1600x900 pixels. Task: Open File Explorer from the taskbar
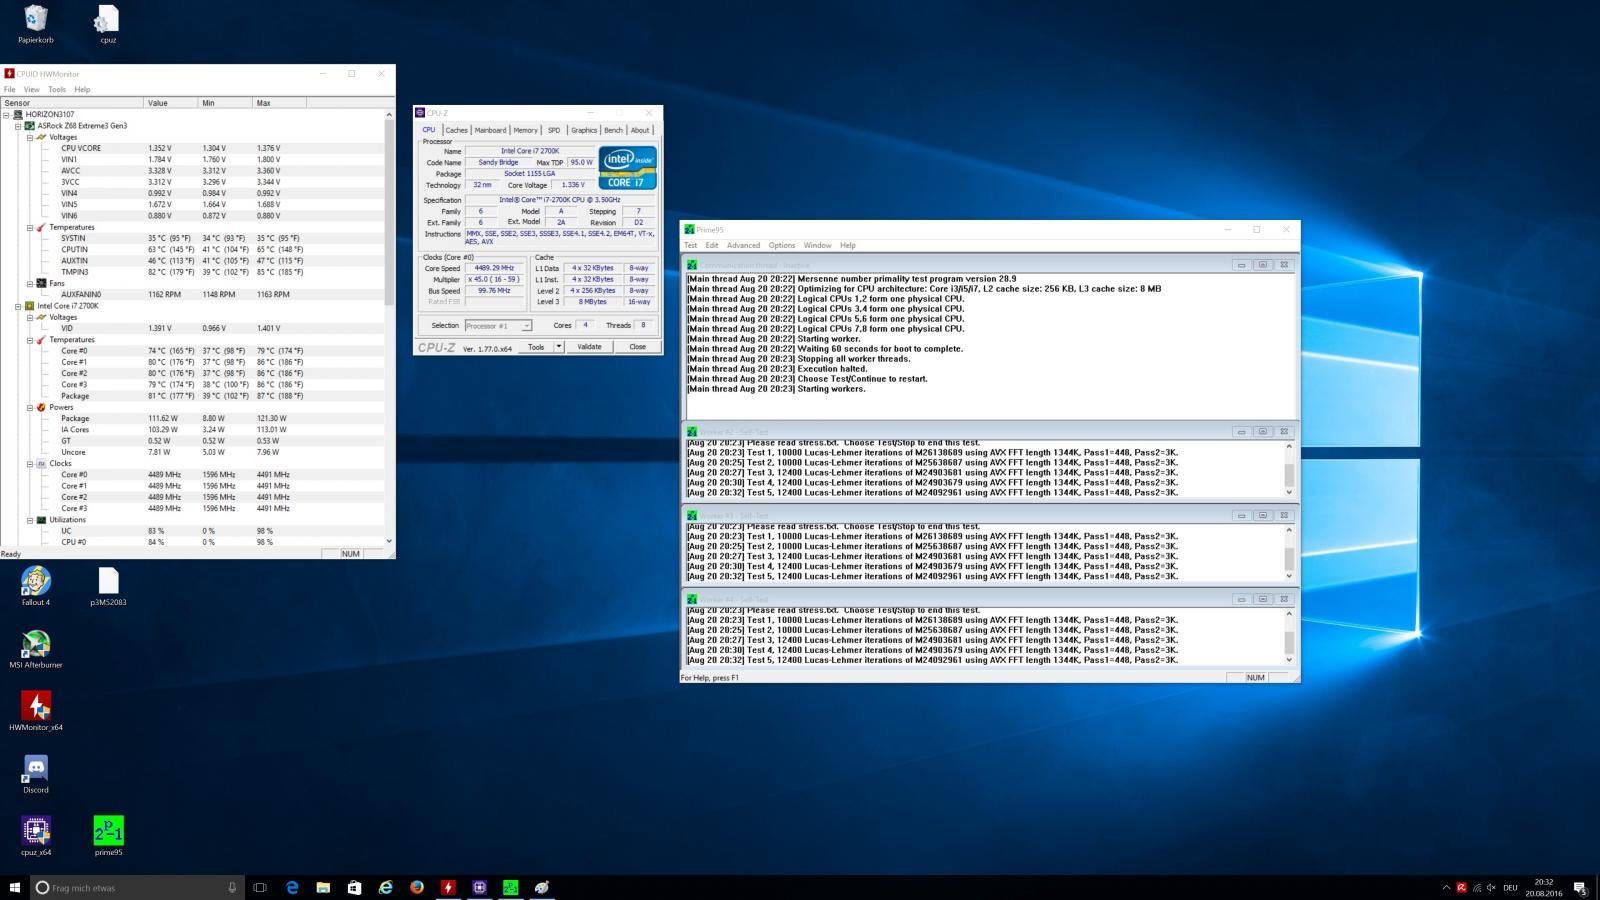323,887
